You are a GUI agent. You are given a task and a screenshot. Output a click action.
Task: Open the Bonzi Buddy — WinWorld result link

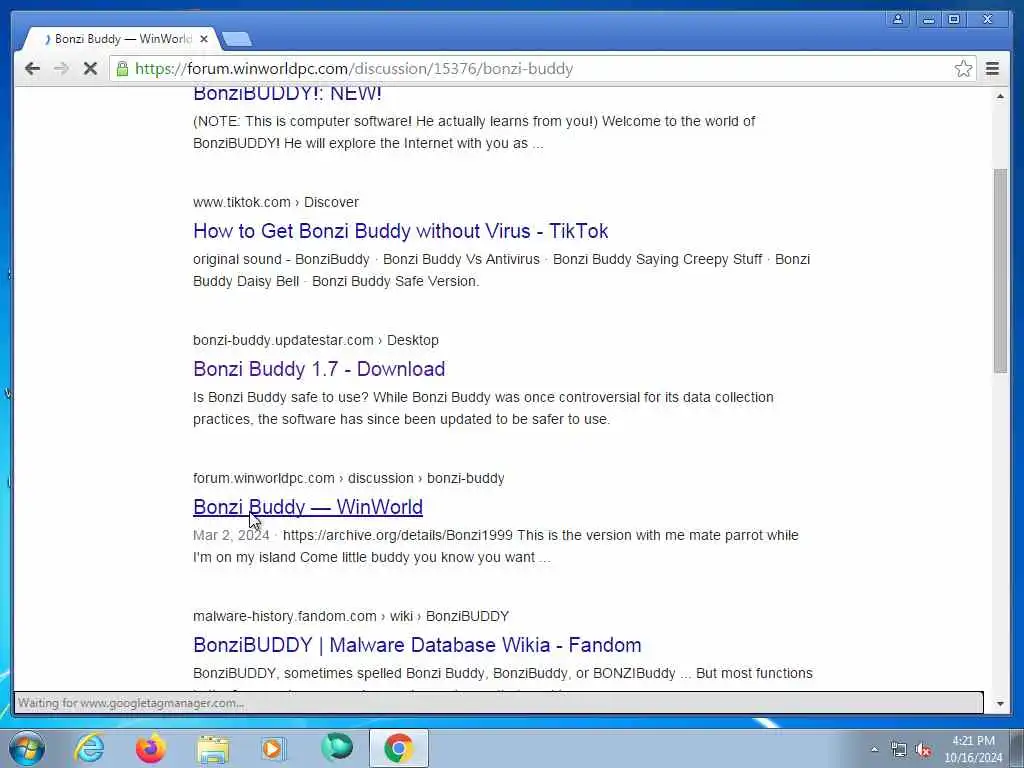308,507
